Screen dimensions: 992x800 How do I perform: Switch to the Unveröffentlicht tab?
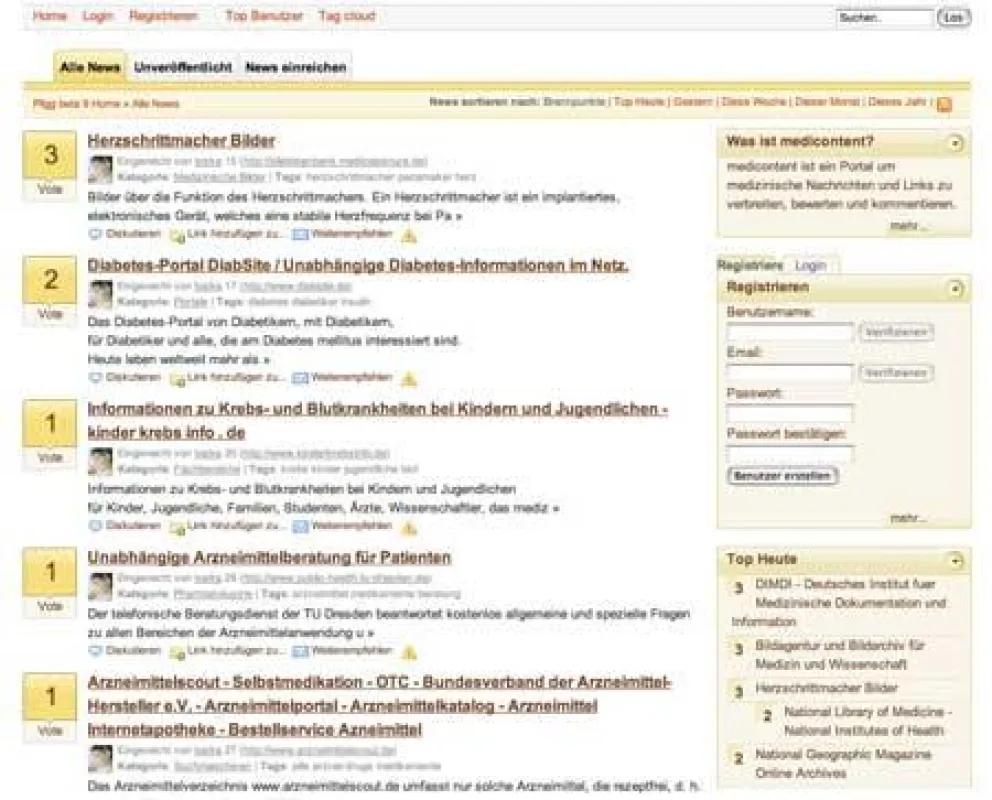coord(183,67)
